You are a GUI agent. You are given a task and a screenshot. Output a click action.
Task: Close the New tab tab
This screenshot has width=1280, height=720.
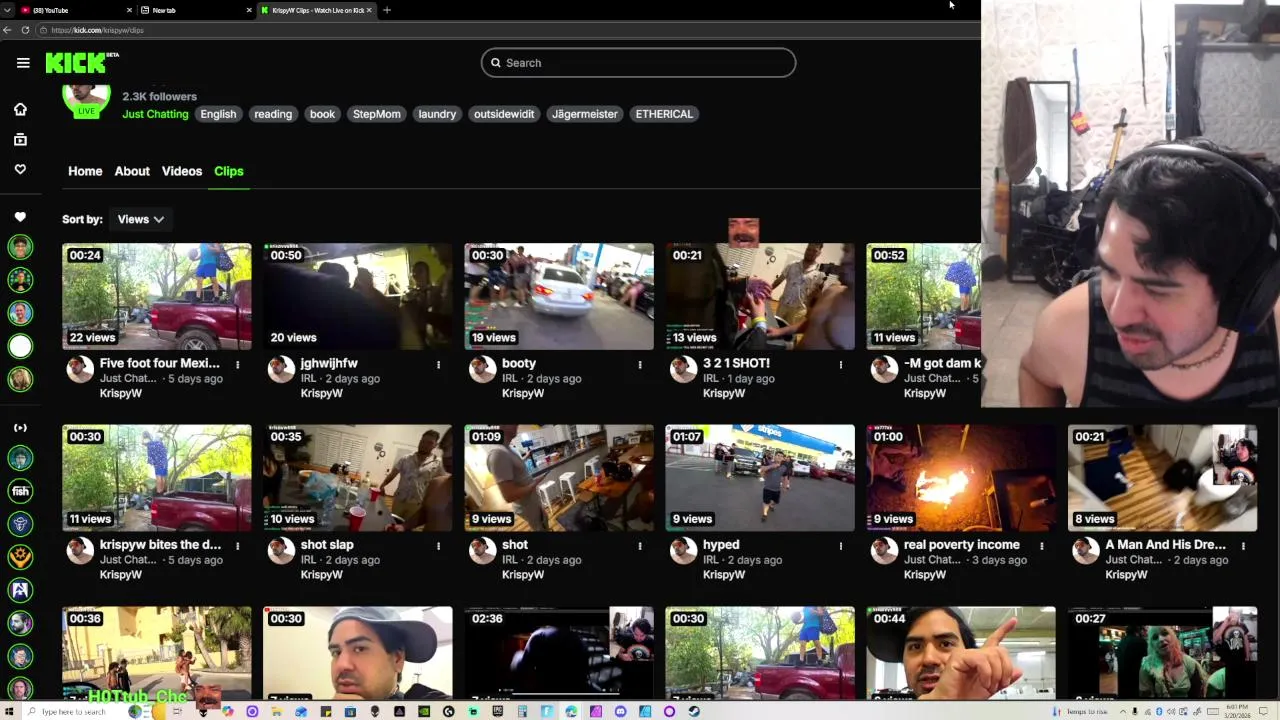[249, 10]
